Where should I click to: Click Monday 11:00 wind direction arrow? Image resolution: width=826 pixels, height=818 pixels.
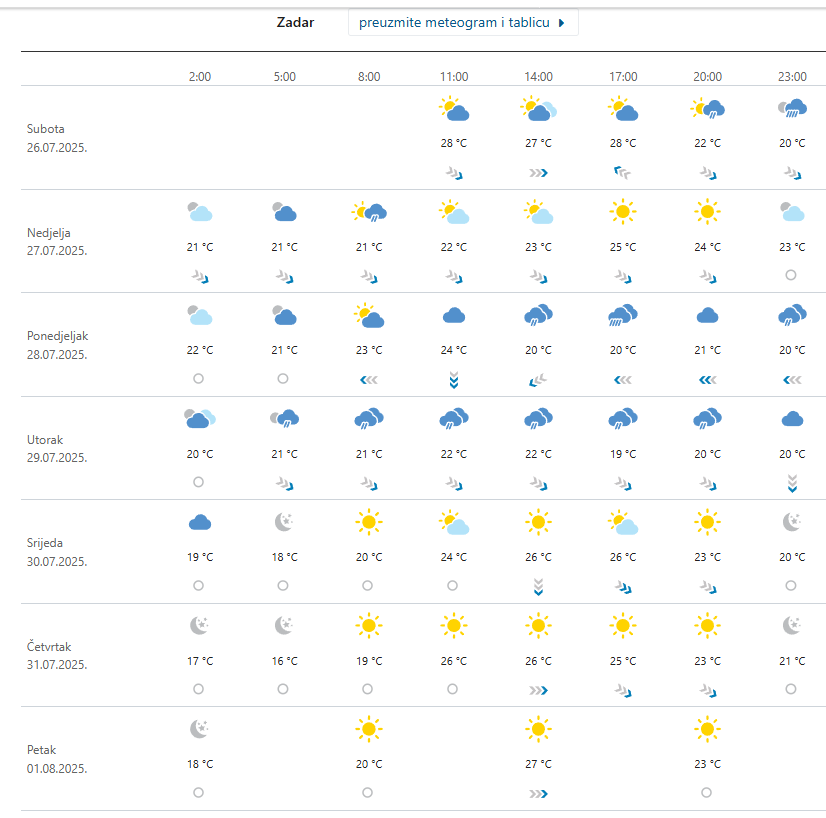(454, 379)
